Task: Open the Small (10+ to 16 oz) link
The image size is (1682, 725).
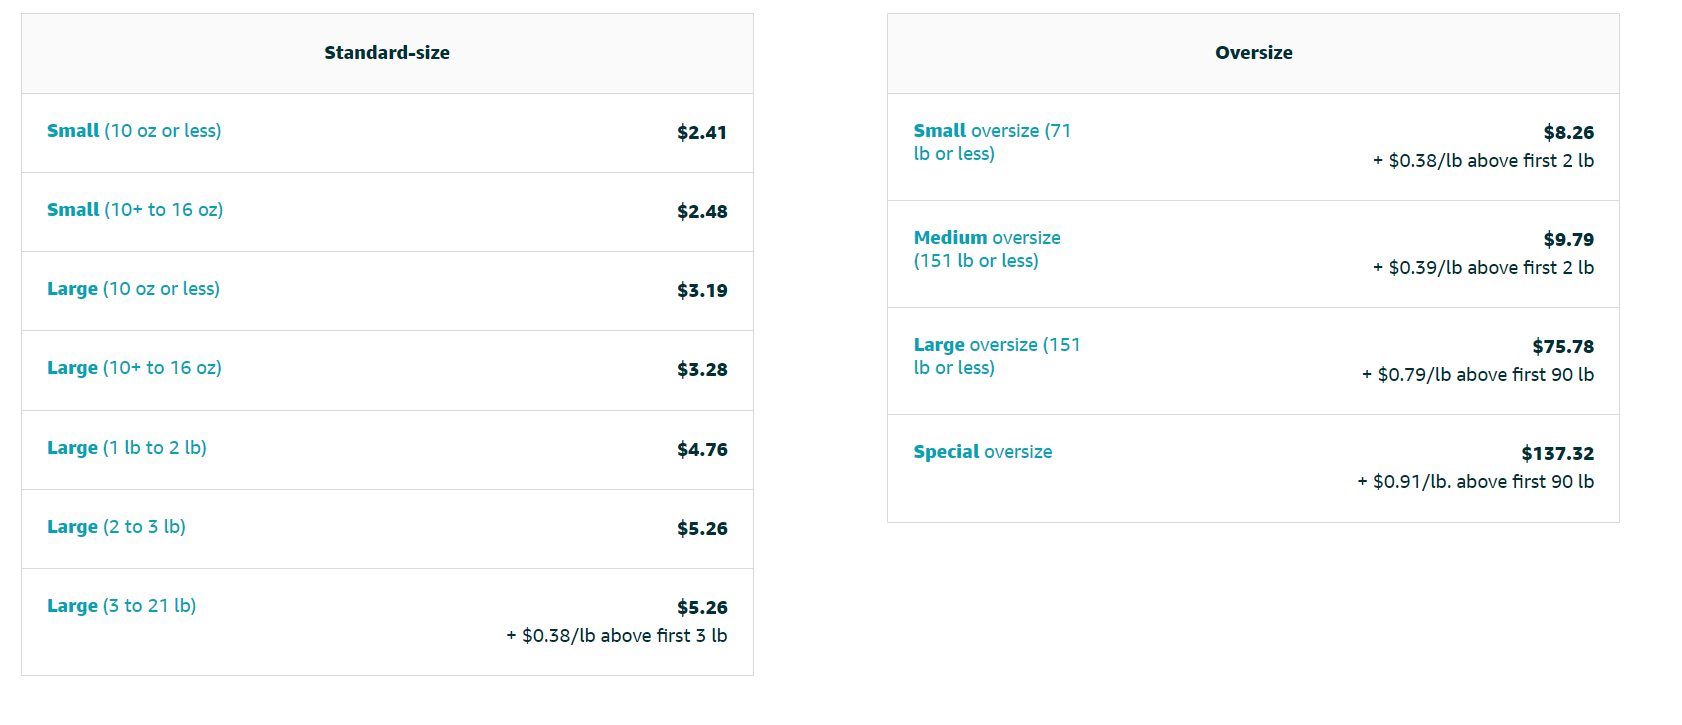Action: click(135, 210)
